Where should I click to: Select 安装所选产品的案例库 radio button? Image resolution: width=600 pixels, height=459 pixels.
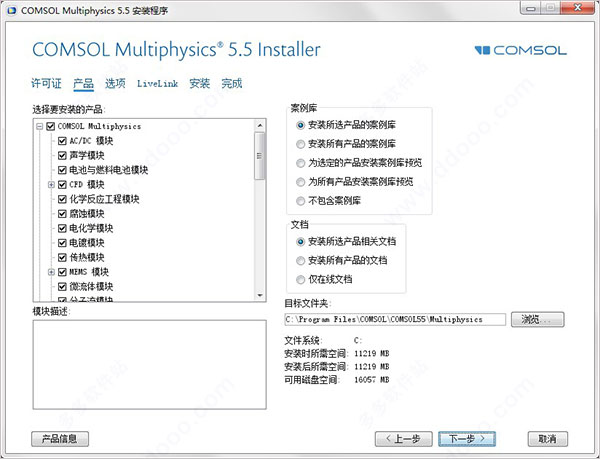pyautogui.click(x=300, y=125)
